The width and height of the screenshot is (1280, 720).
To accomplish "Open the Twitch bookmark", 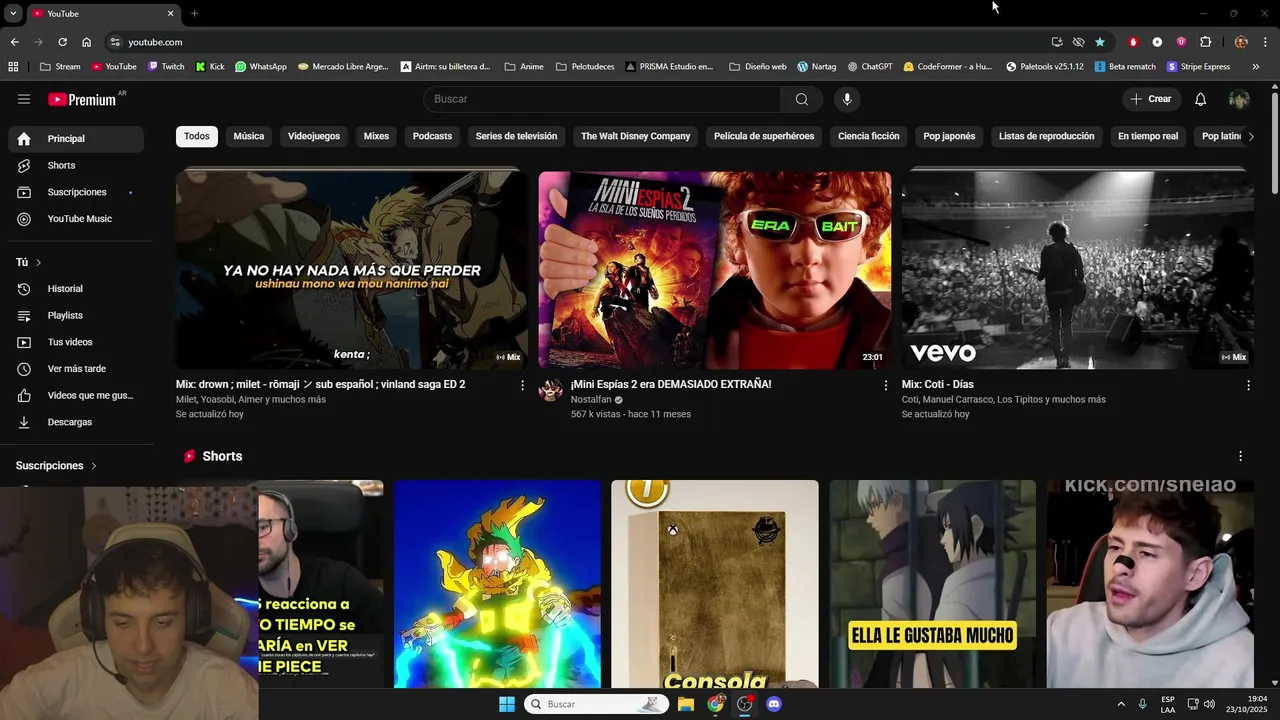I will pyautogui.click(x=166, y=67).
